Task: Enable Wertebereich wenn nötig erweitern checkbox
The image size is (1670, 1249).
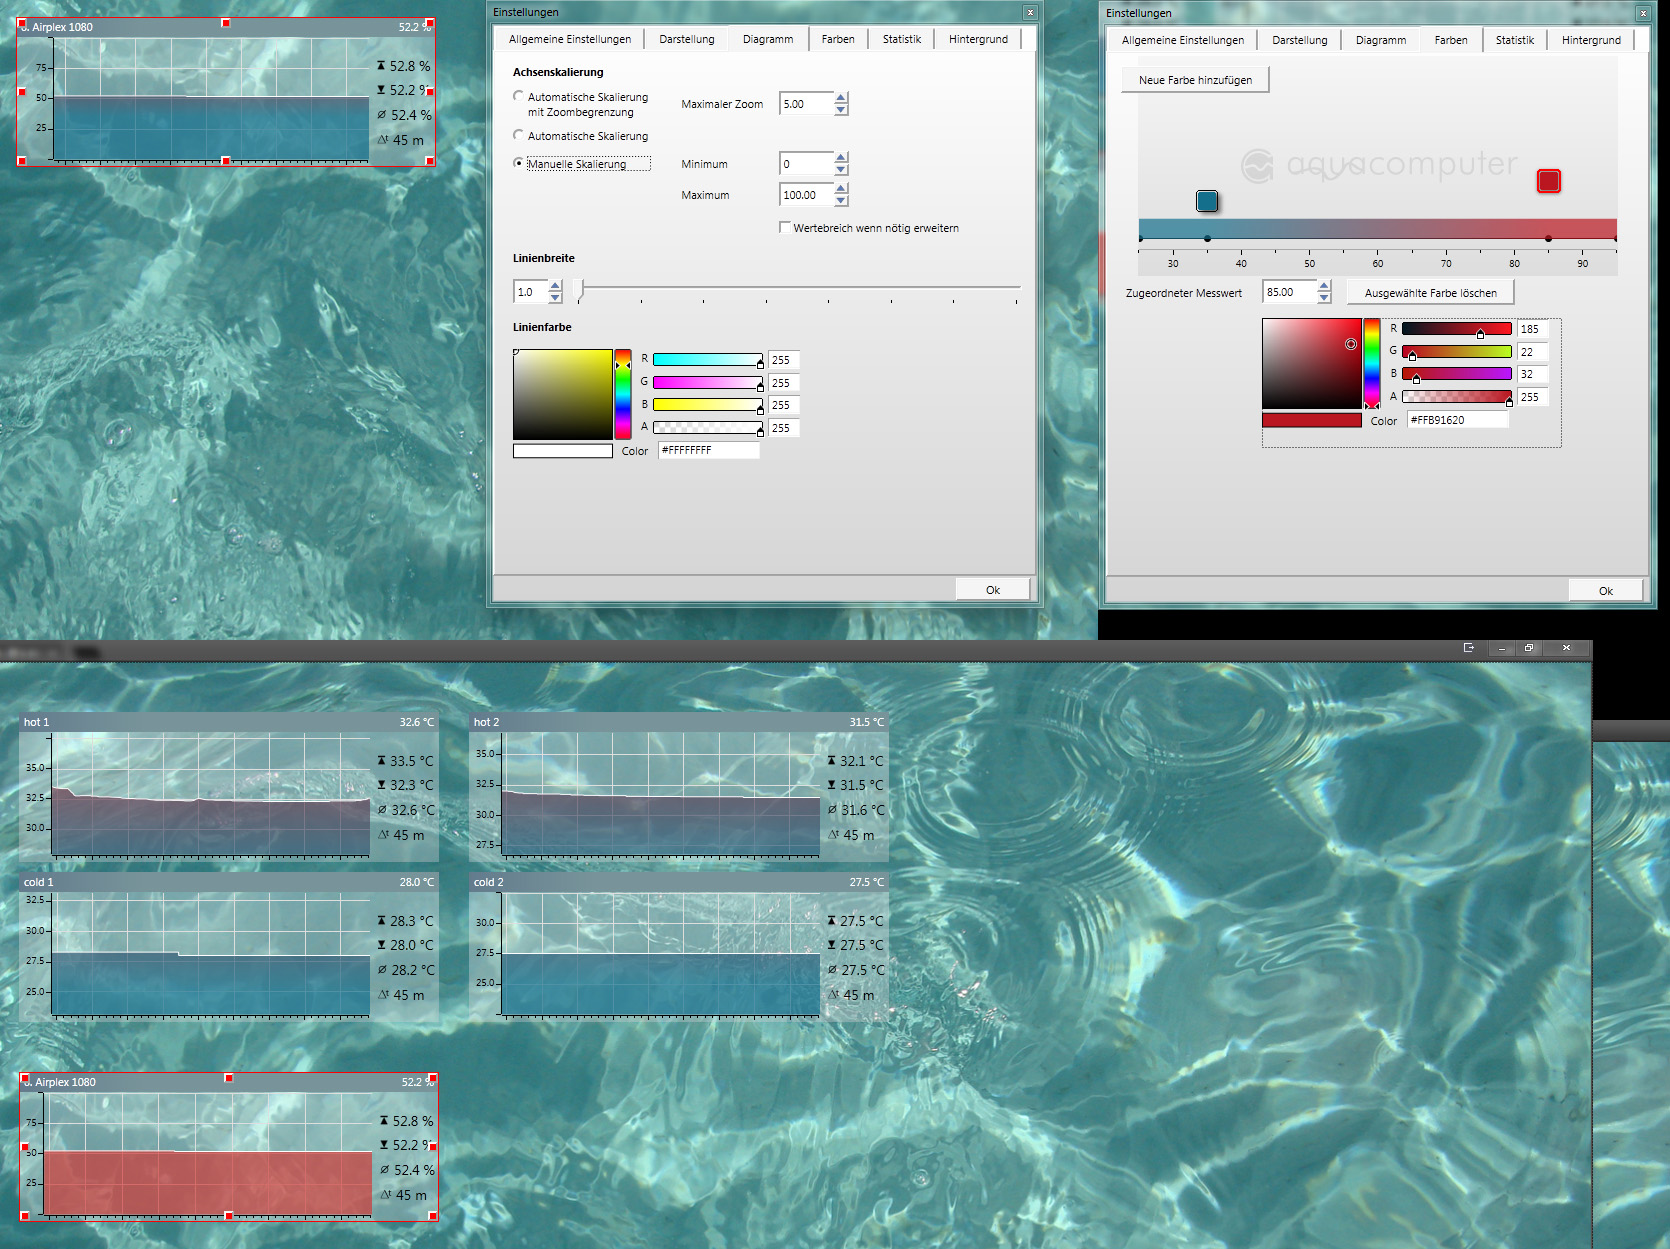Action: (x=785, y=227)
